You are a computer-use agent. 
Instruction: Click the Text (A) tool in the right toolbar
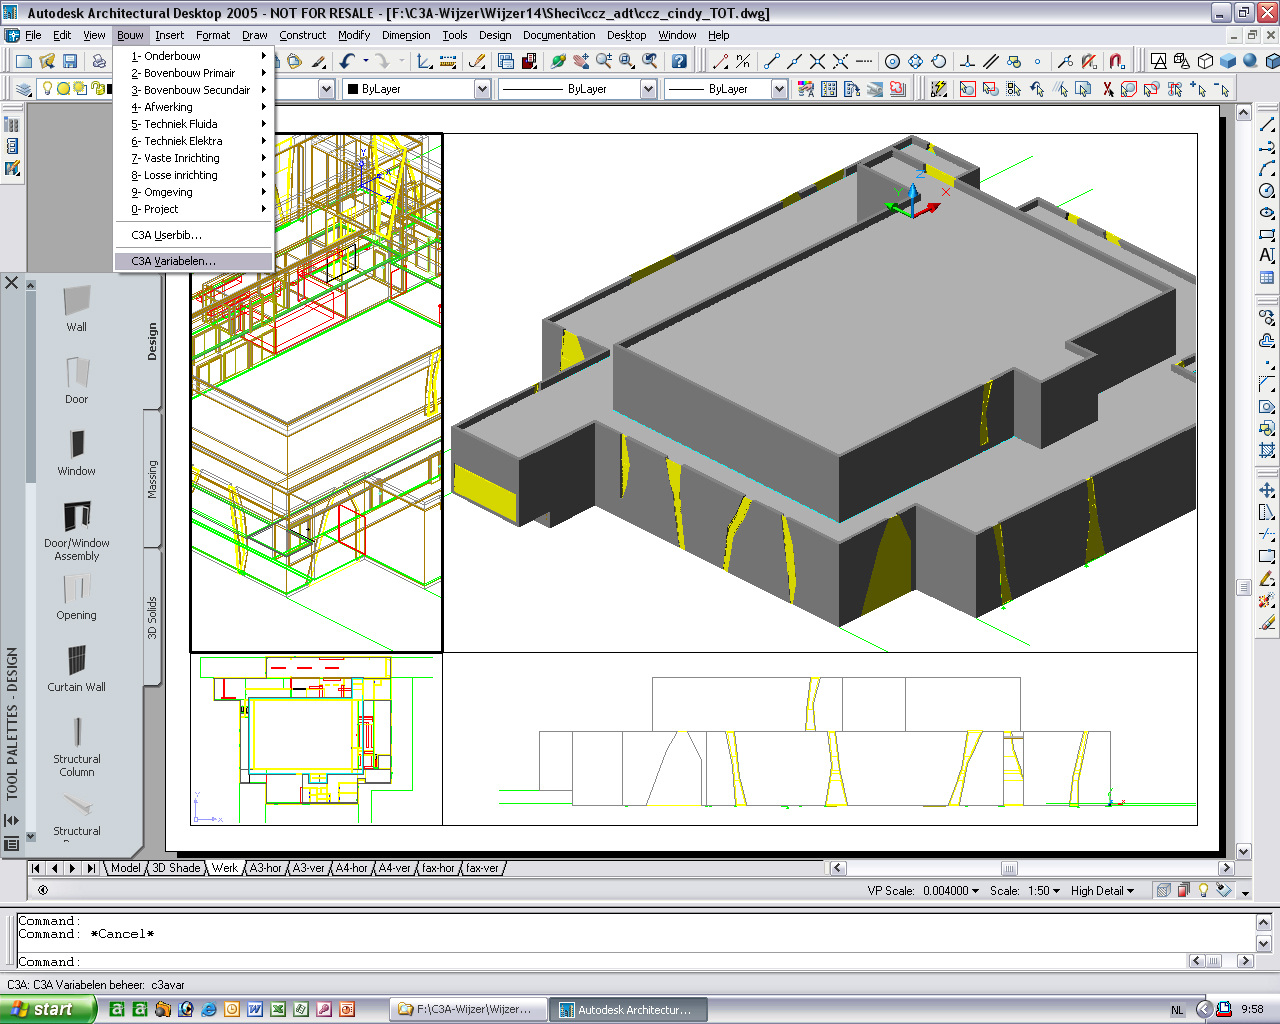coord(1267,256)
